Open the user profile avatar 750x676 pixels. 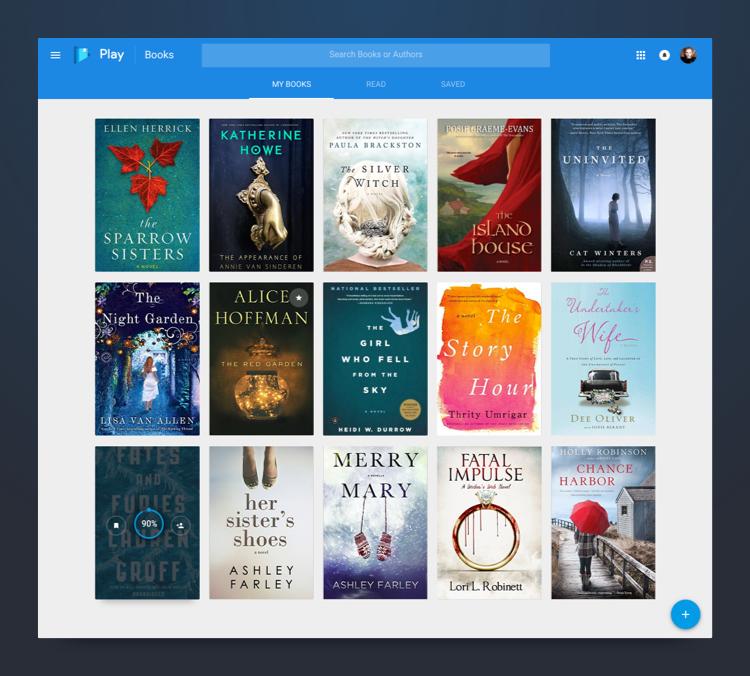(x=688, y=55)
